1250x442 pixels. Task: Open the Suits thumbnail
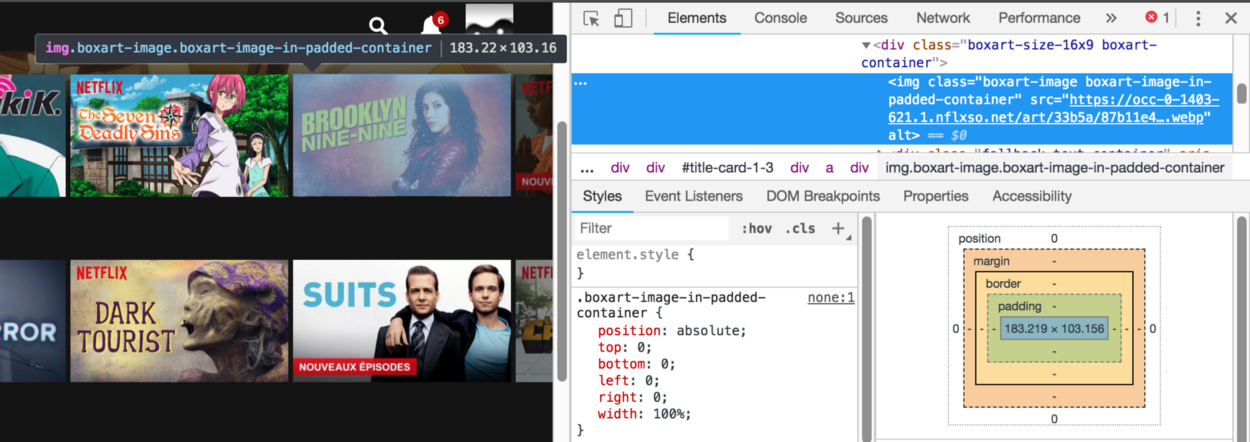(402, 321)
